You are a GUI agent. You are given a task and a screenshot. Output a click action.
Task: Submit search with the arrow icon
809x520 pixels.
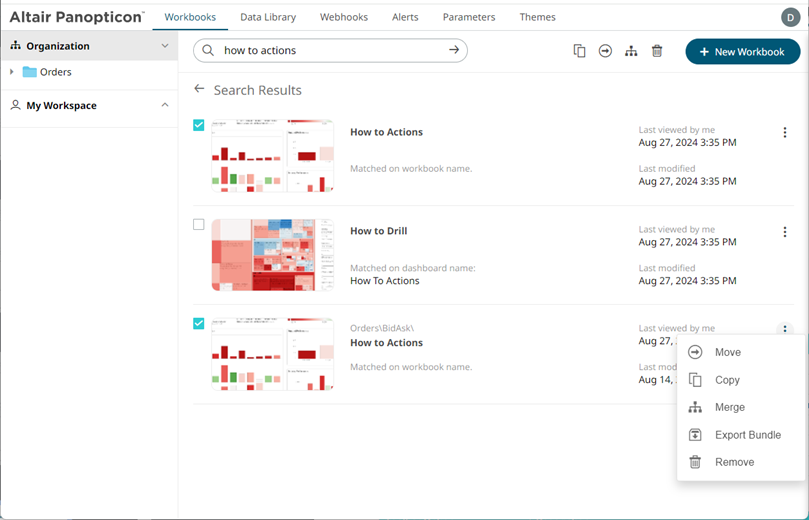click(x=454, y=50)
